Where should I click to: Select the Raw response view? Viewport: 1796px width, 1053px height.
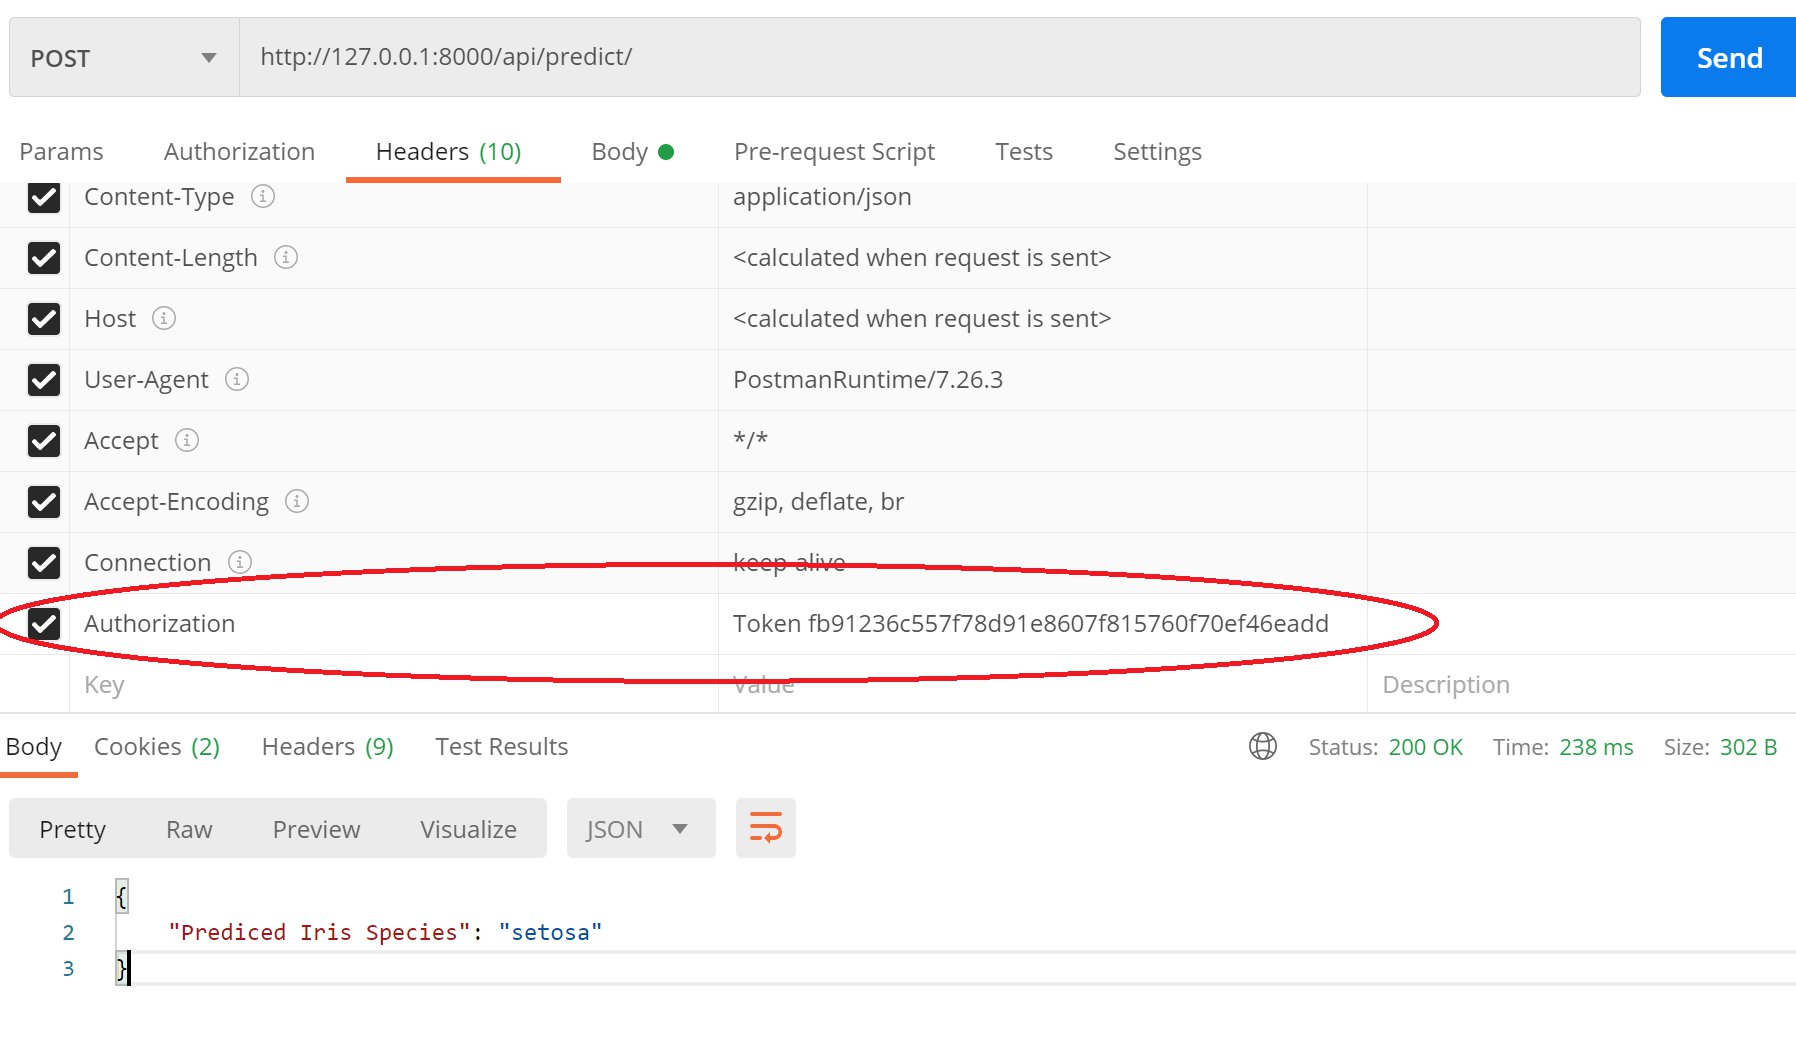point(189,829)
